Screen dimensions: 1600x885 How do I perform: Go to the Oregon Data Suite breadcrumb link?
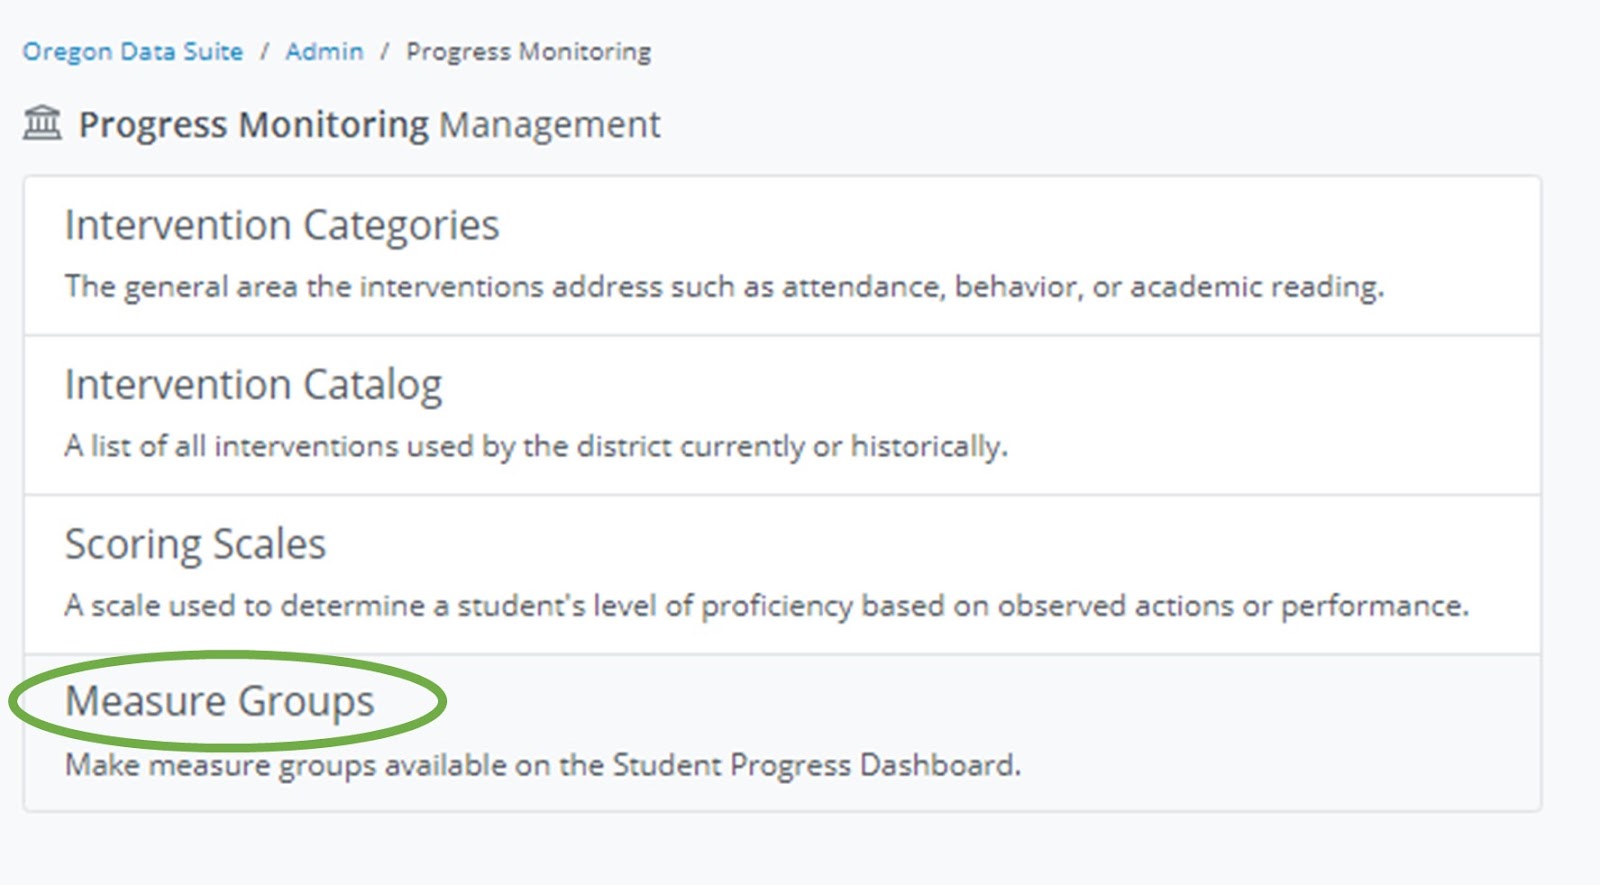(133, 52)
